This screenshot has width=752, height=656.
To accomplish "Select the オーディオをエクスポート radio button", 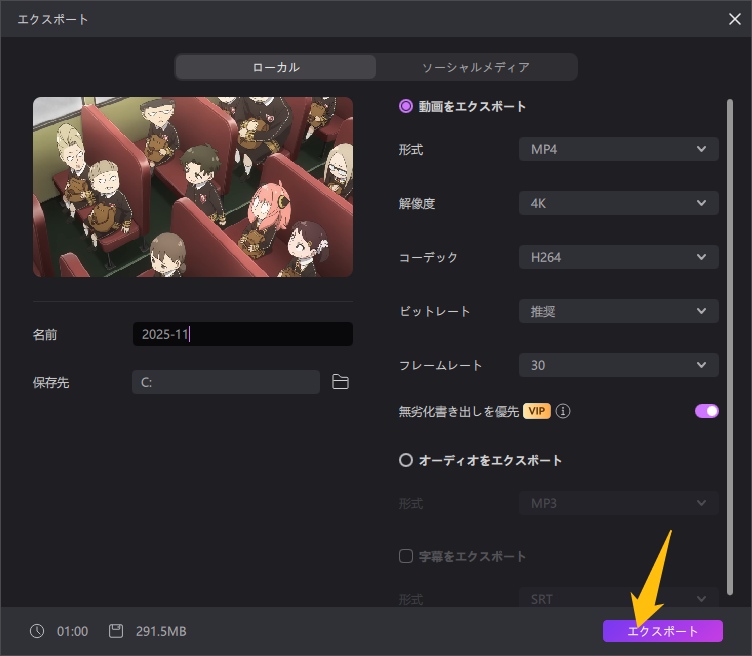I will pos(406,460).
